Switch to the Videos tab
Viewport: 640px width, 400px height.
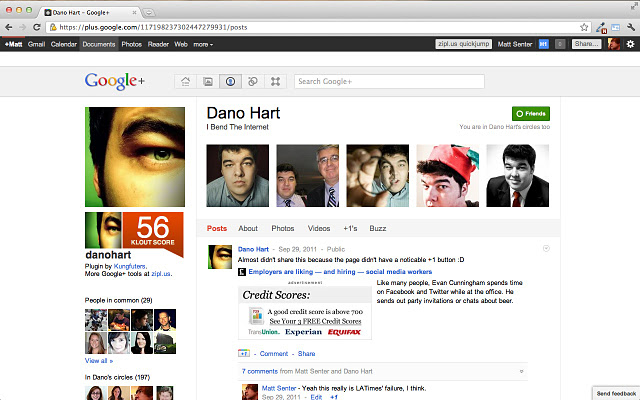click(319, 228)
